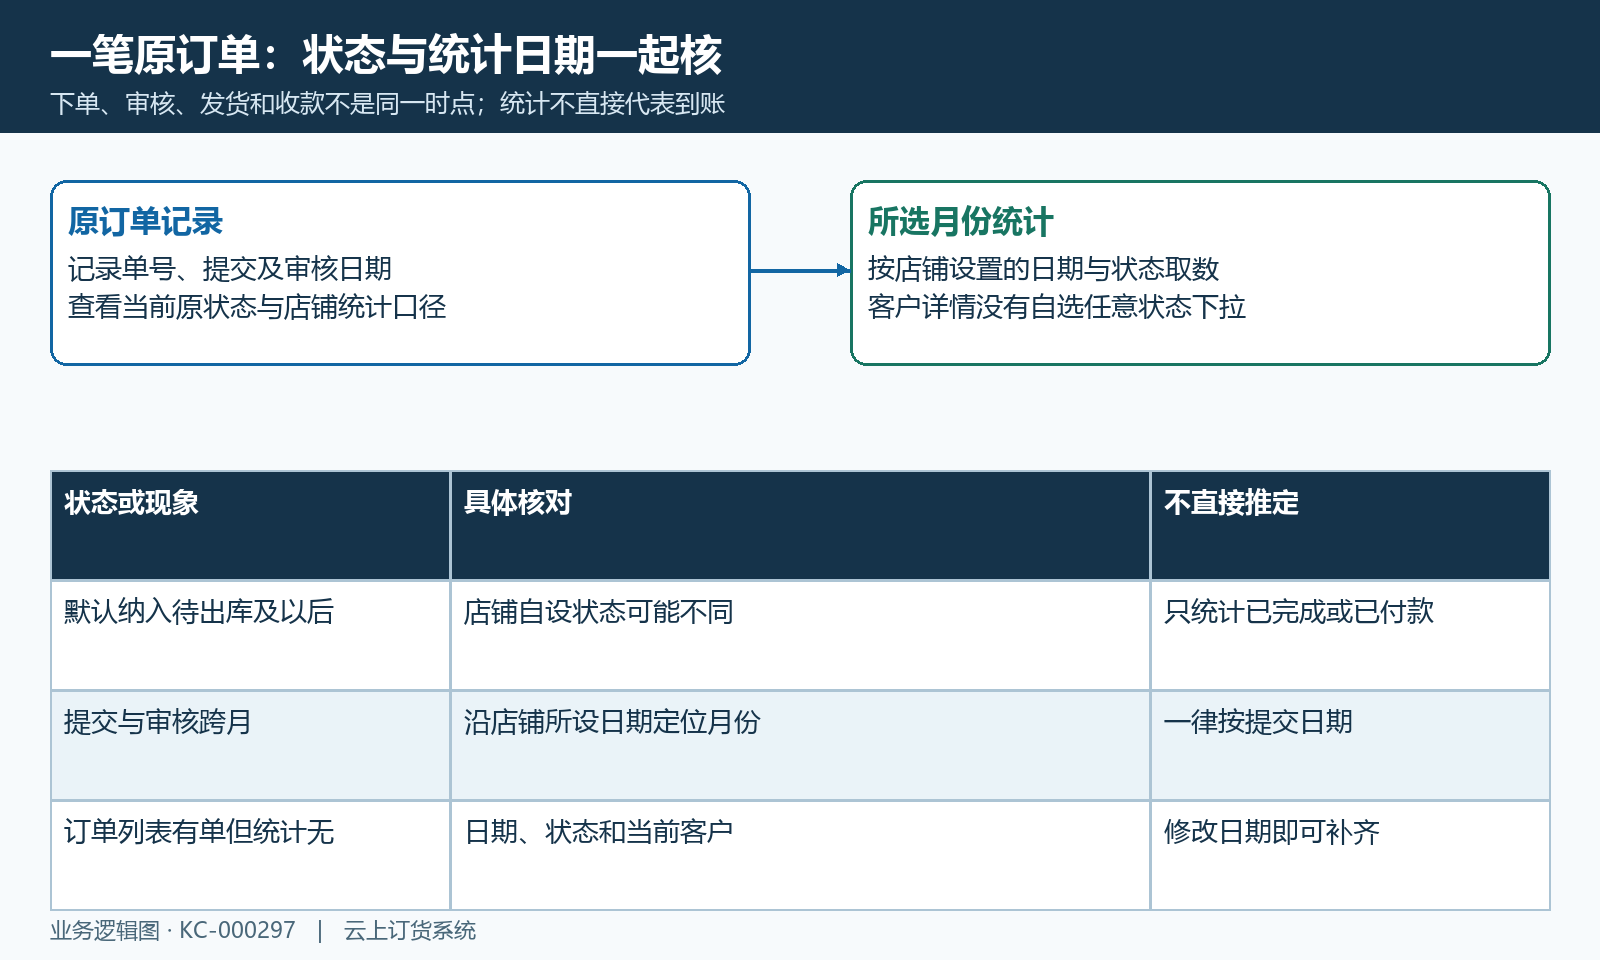Click the 所选月份统计 box heading
This screenshot has height=960, width=1600.
coord(960,222)
